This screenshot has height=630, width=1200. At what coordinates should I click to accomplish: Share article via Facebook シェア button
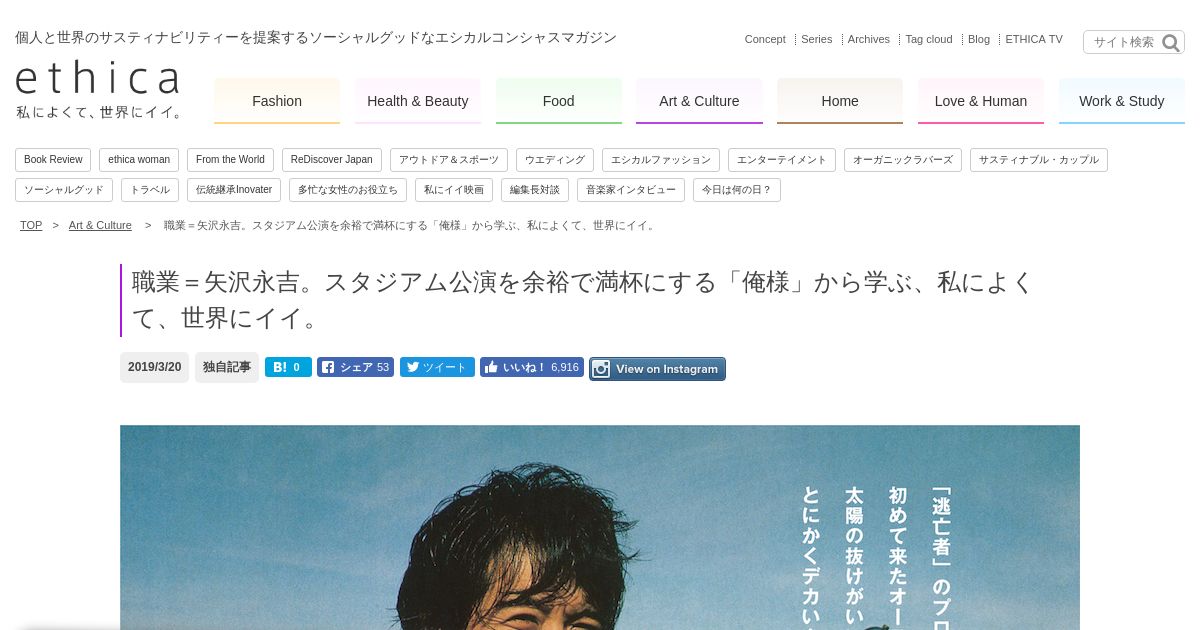point(355,367)
